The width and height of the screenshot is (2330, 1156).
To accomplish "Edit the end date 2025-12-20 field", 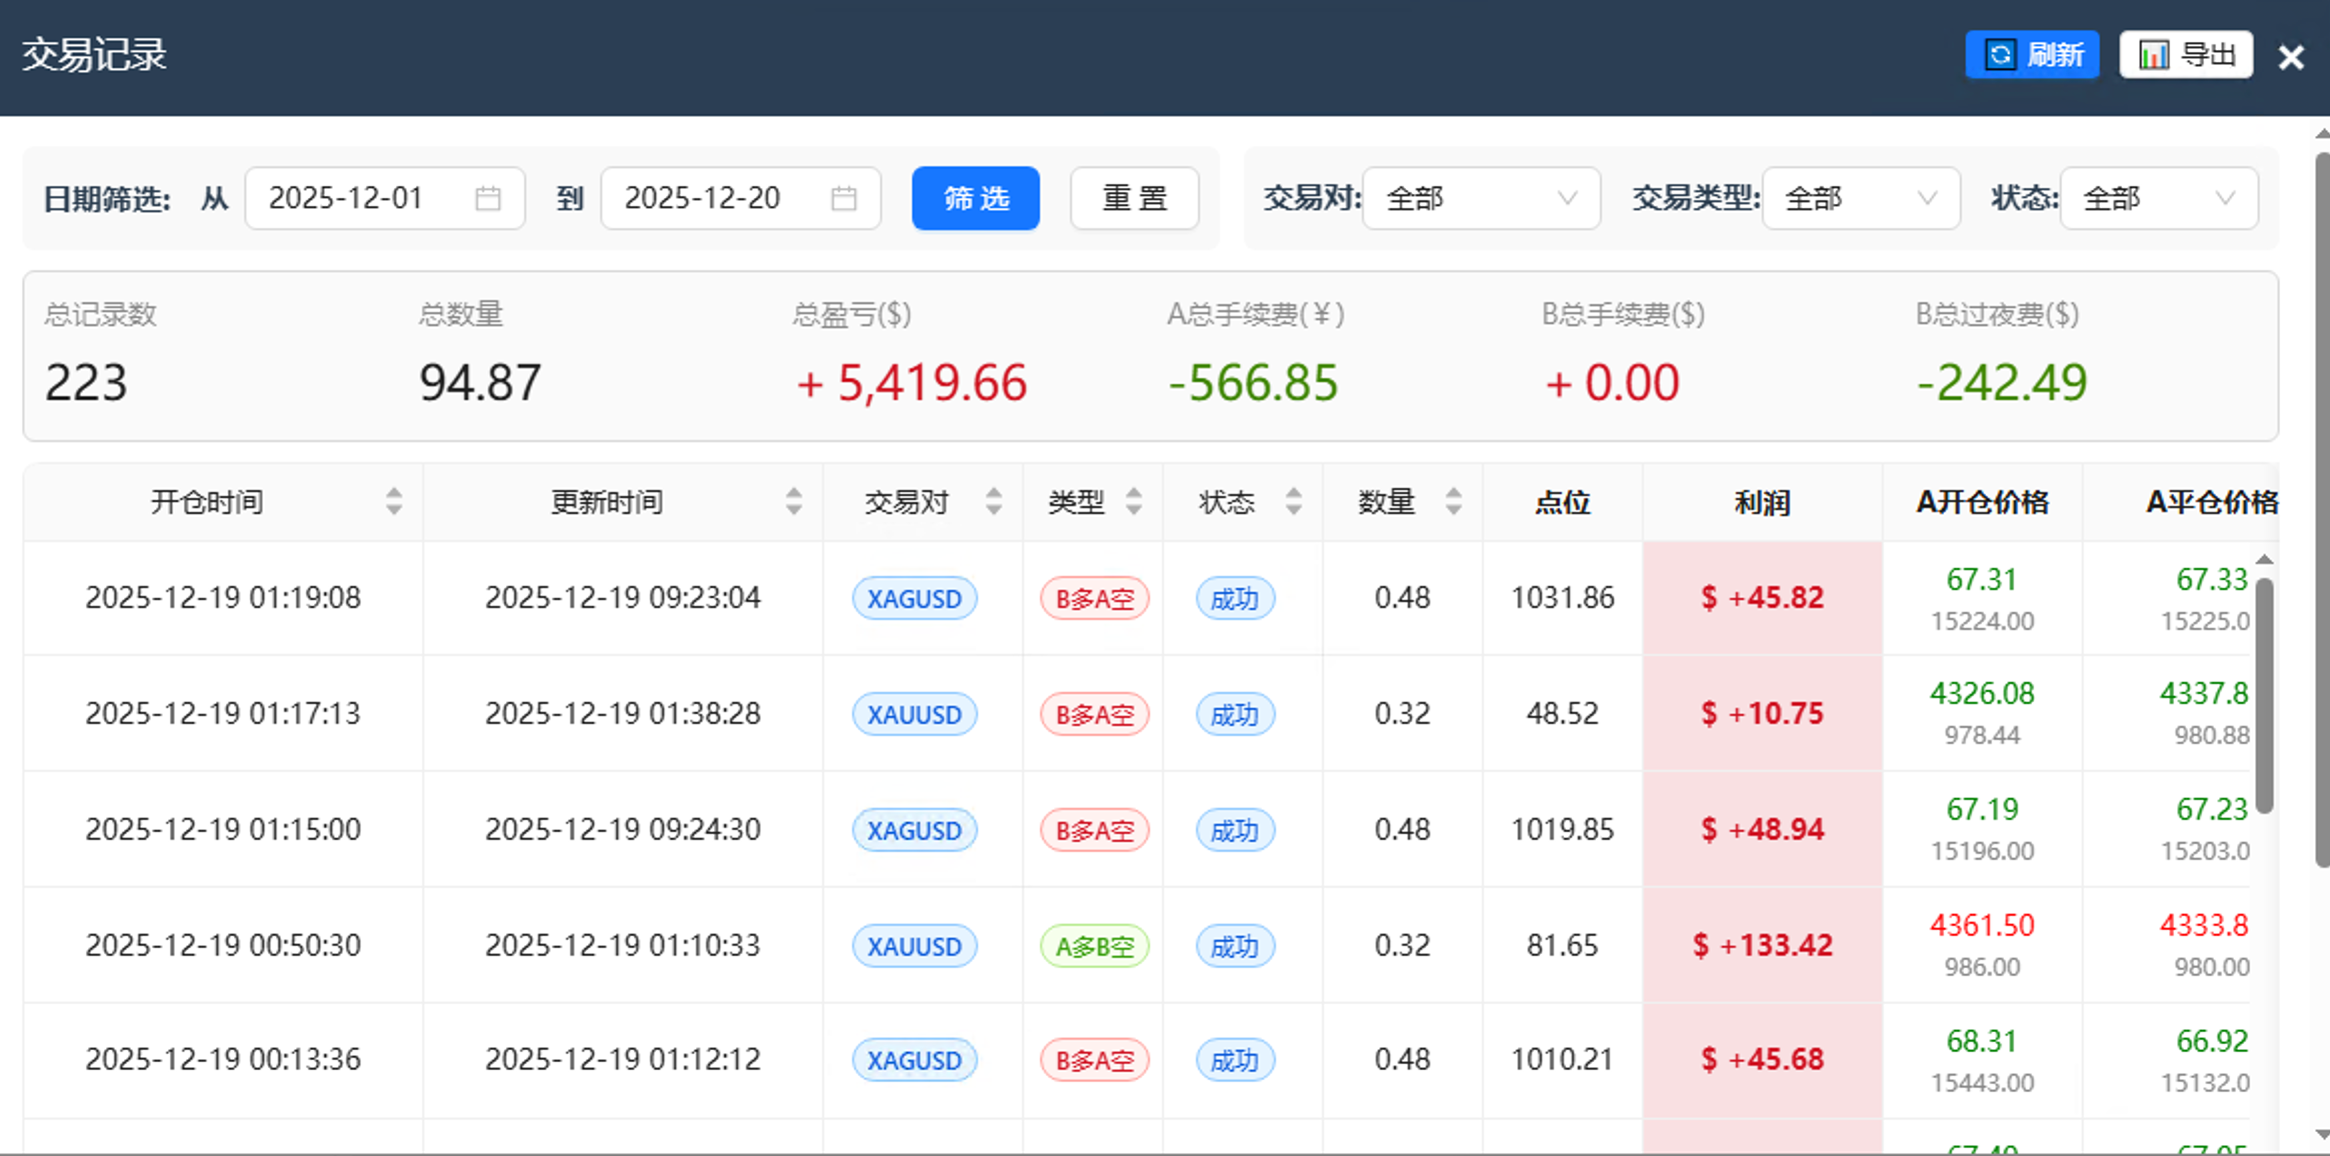I will [x=741, y=198].
